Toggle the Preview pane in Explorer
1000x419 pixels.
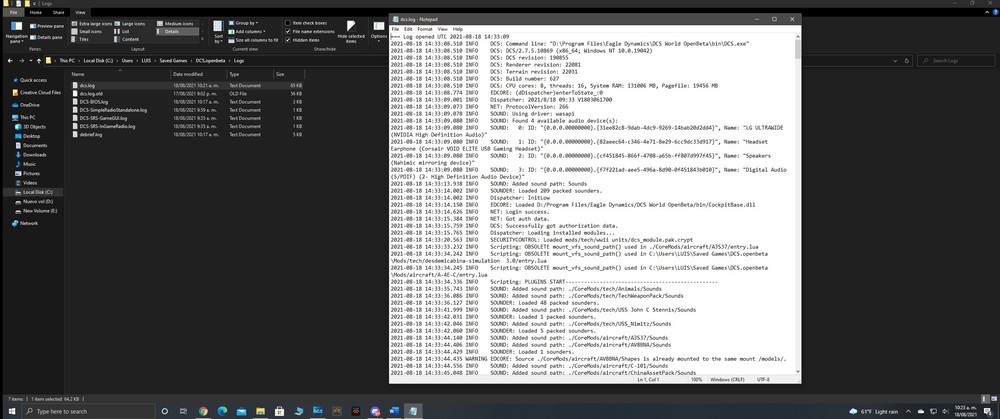(x=47, y=26)
